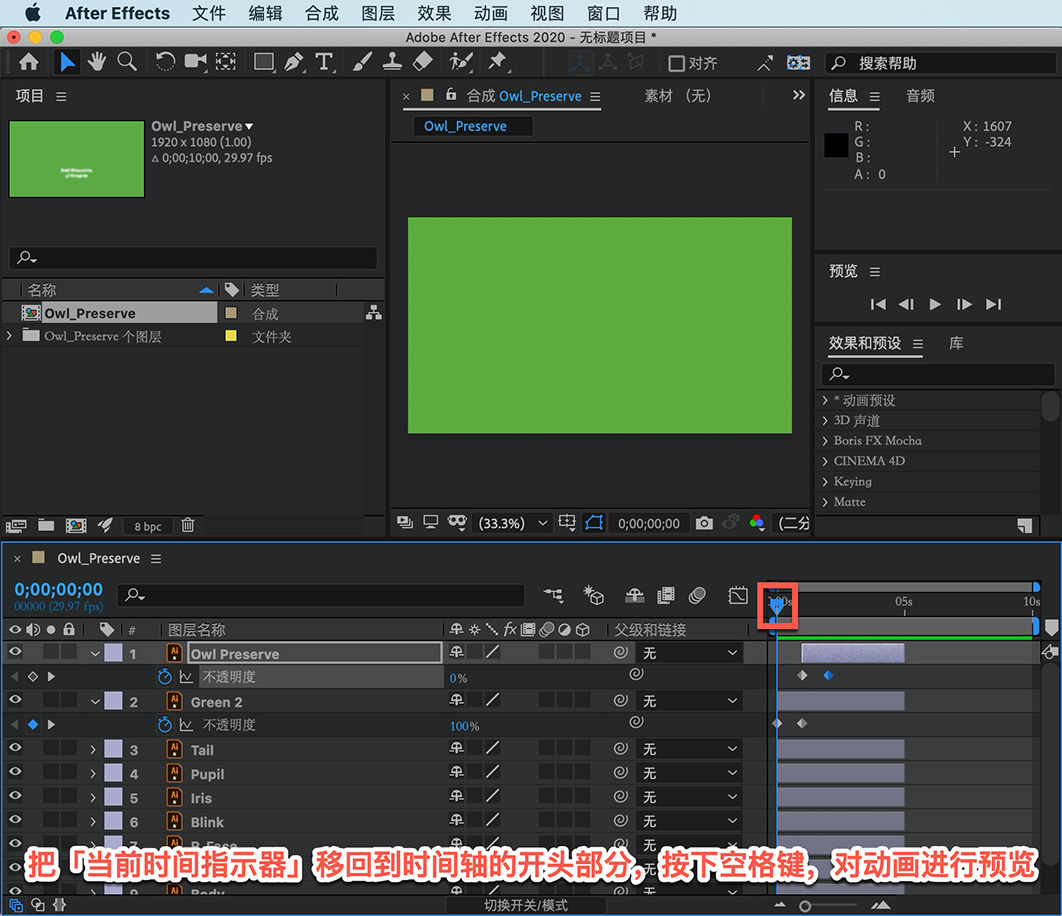
Task: Toggle the mask and shape path visibility icon
Action: coord(594,522)
